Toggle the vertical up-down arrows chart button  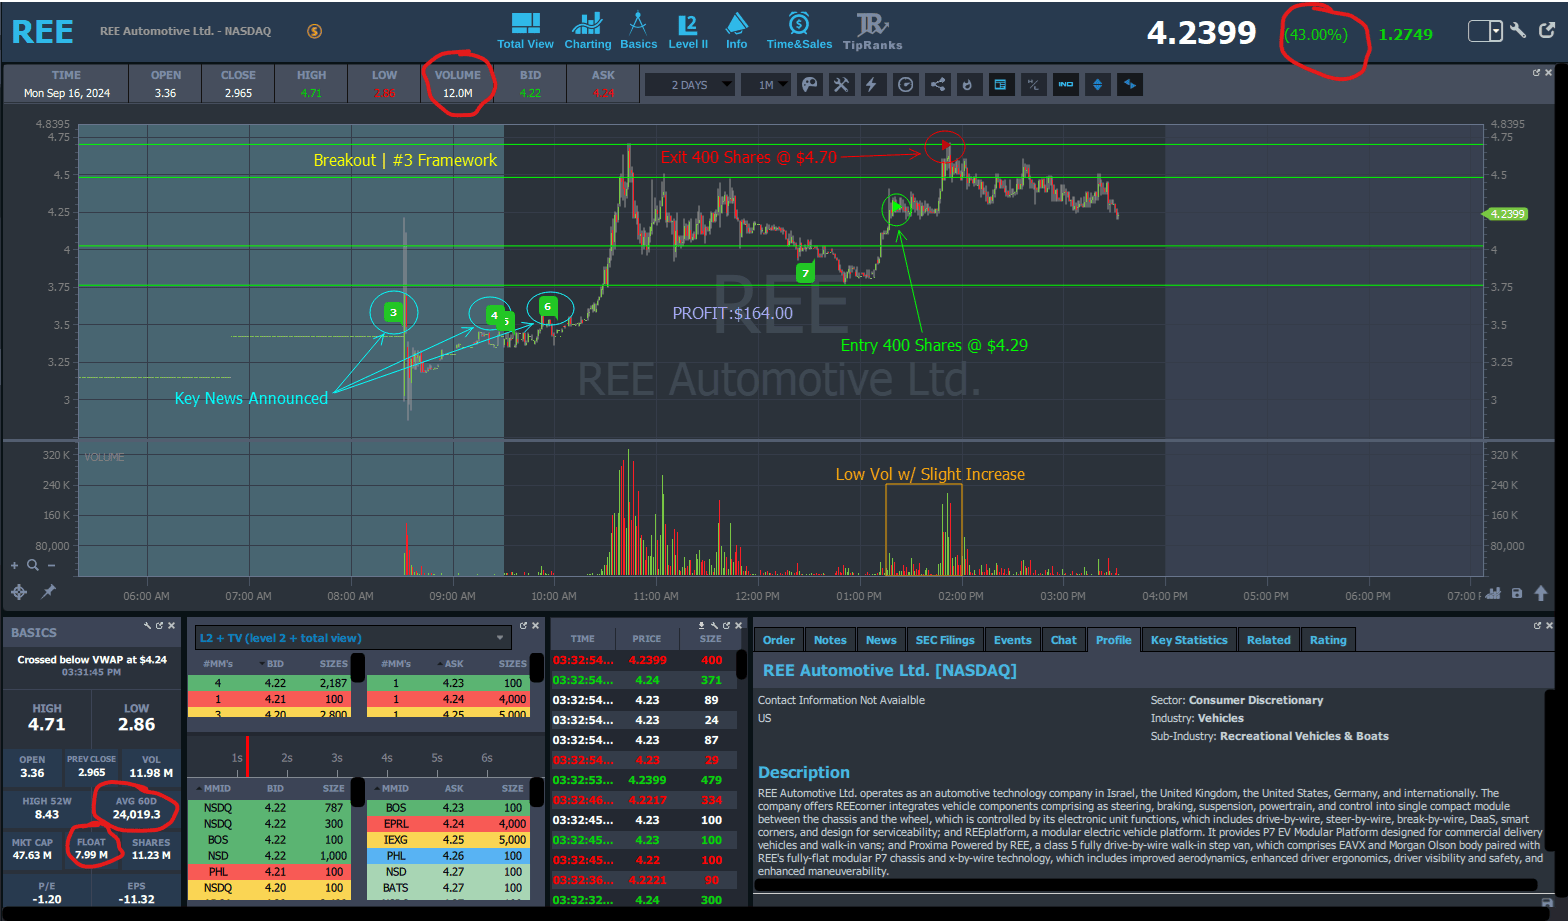[1098, 85]
